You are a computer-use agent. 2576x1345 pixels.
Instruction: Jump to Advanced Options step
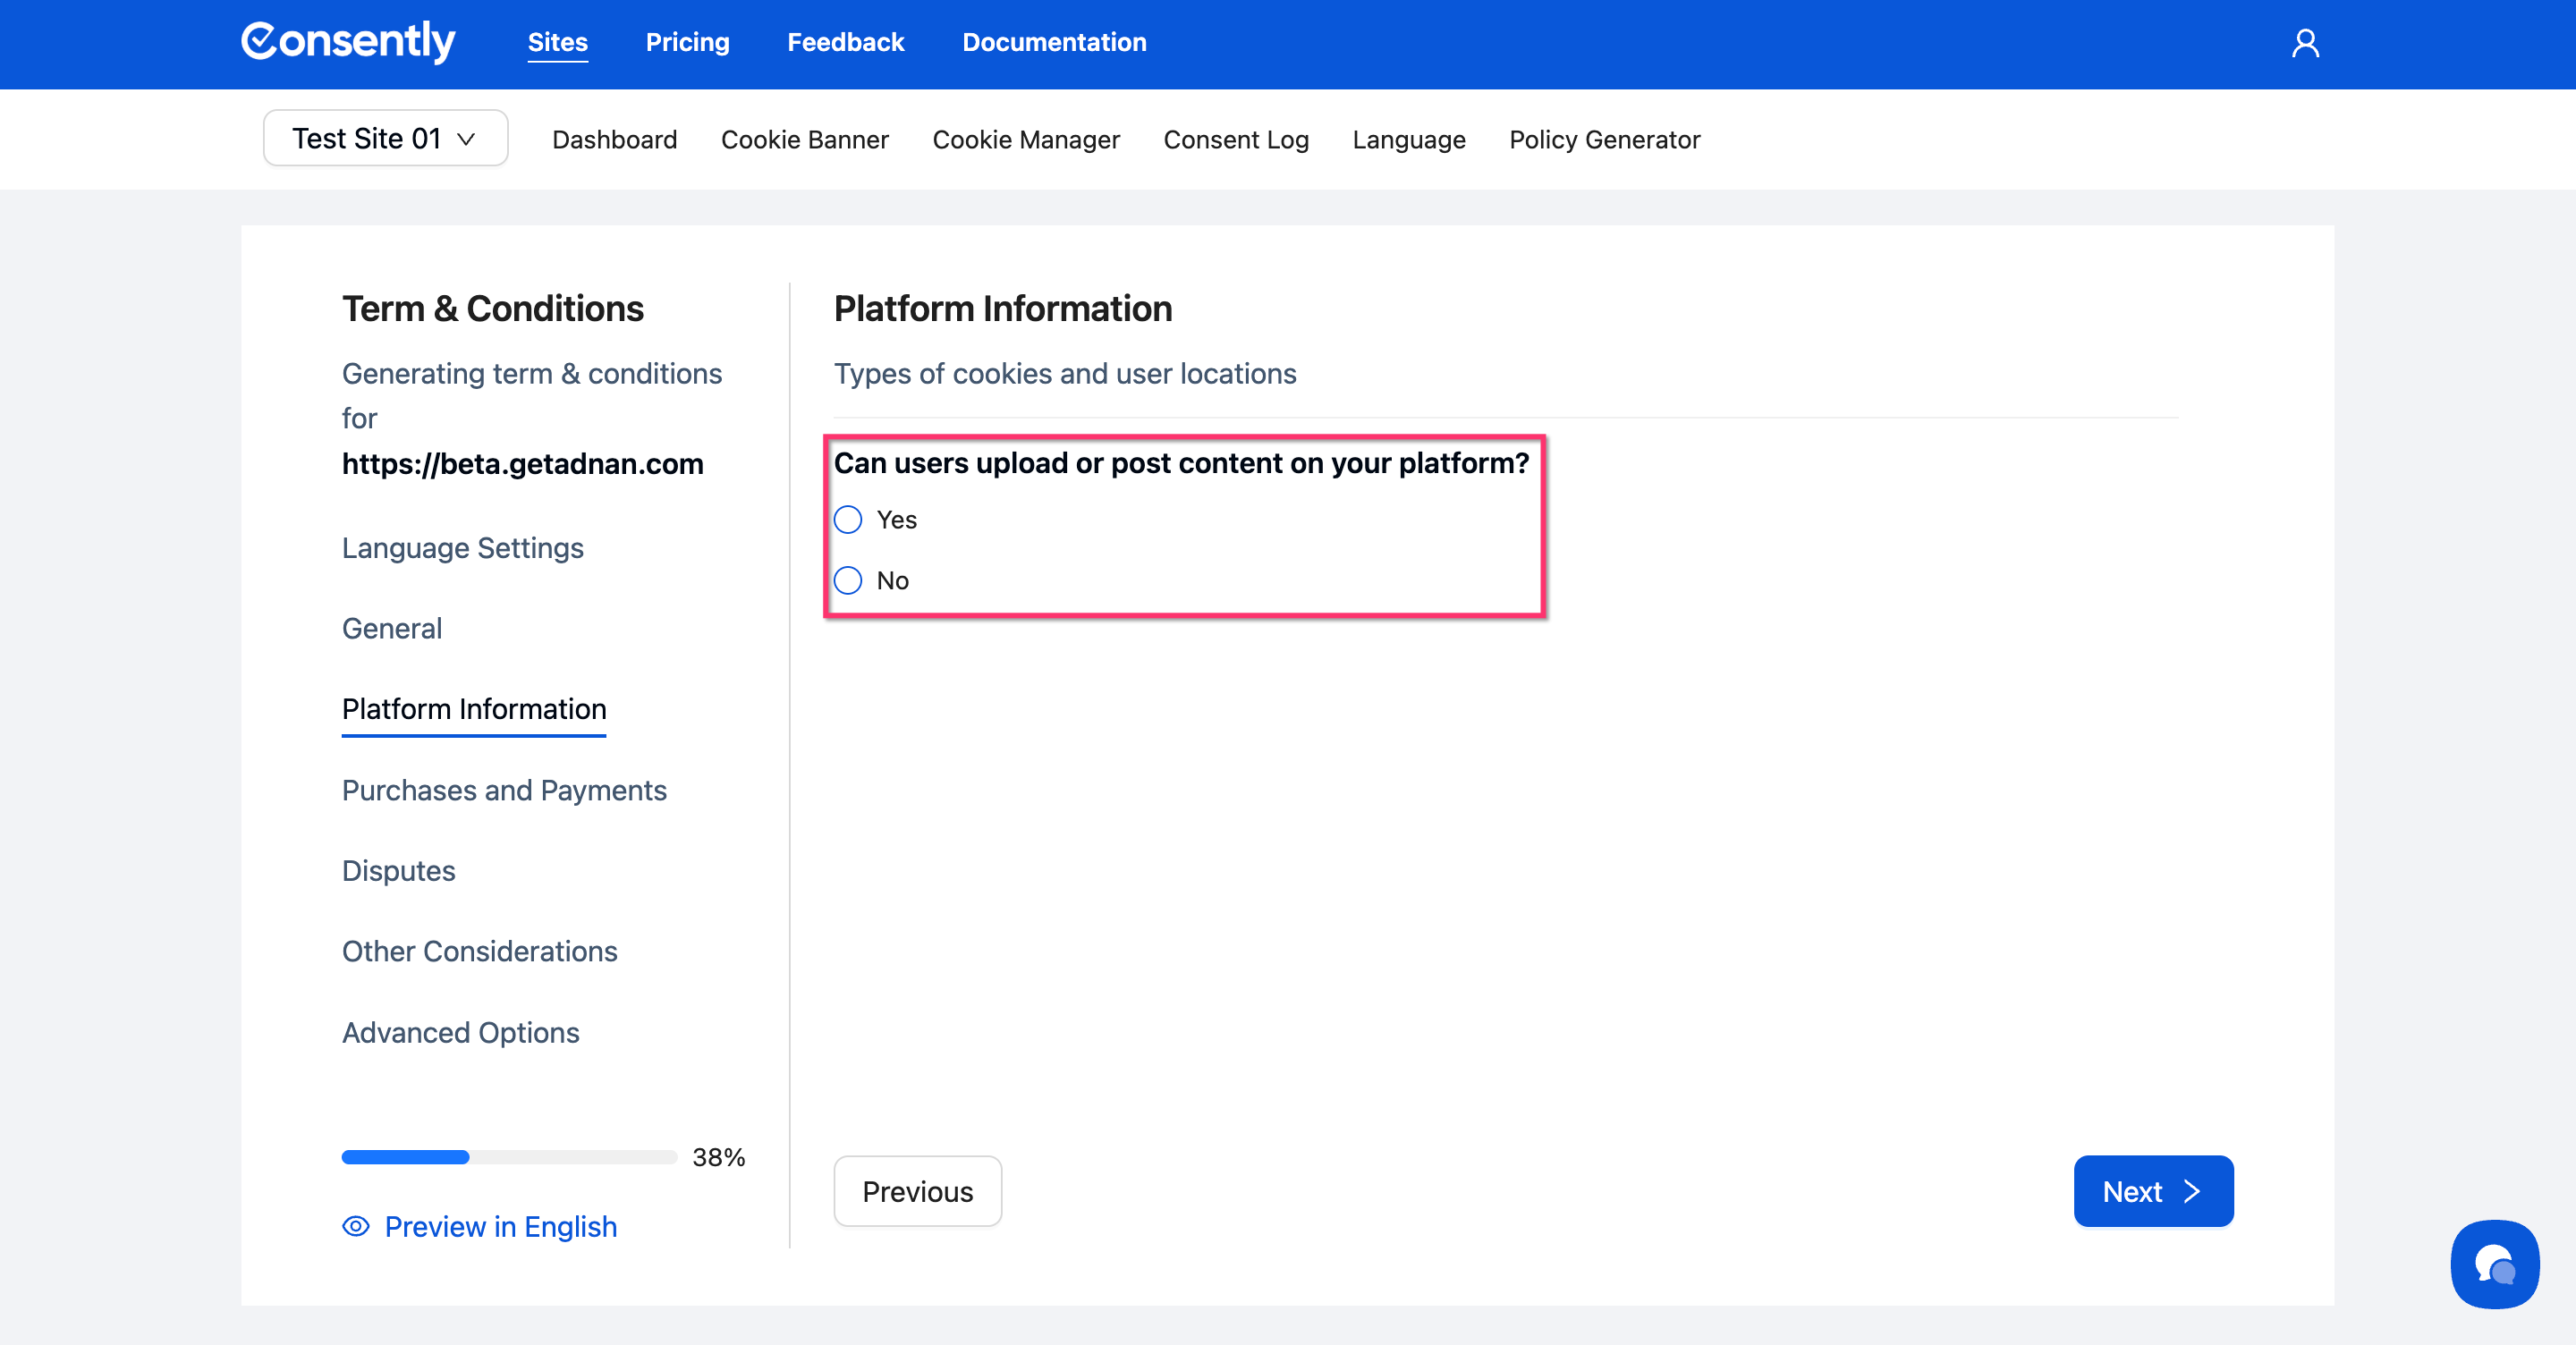[460, 1032]
